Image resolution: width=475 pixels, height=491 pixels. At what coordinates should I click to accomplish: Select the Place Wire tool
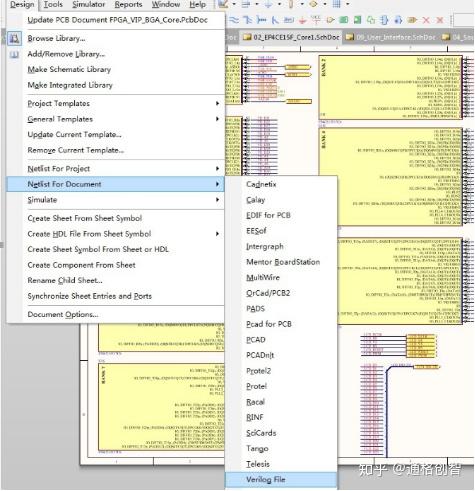[x=234, y=20]
